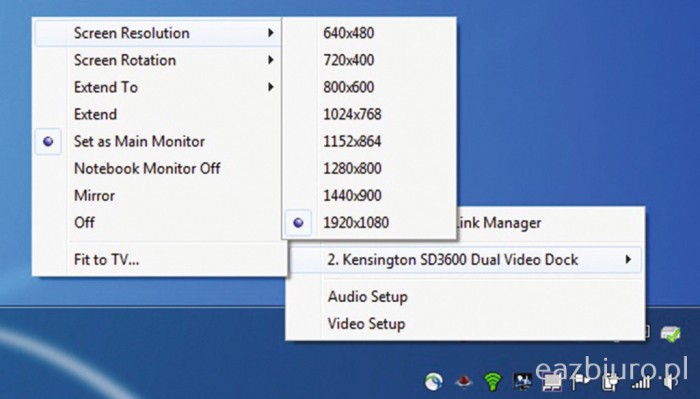Image resolution: width=700 pixels, height=399 pixels.
Task: Click the blue-green globe tray icon
Action: tap(433, 382)
